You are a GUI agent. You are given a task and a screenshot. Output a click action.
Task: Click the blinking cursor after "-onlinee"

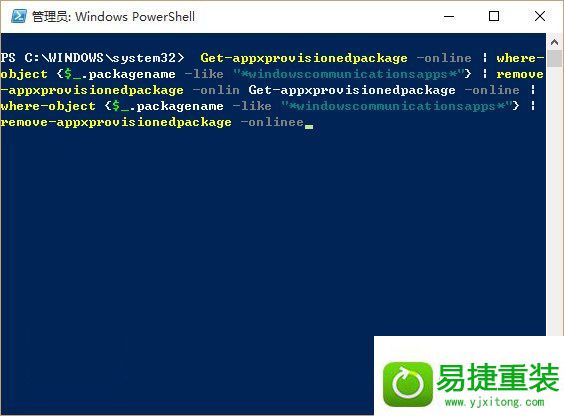[x=309, y=126]
